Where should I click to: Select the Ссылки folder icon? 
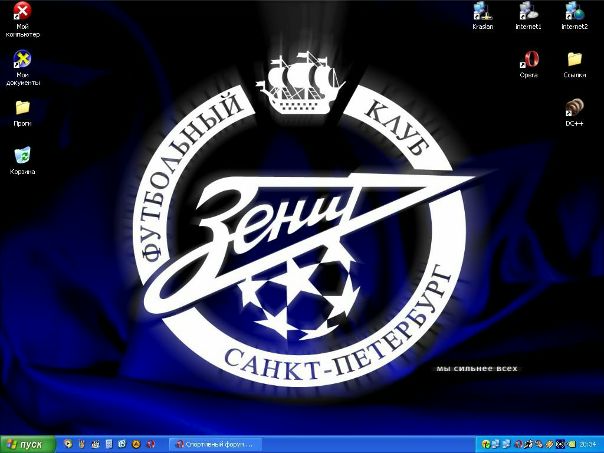574,59
